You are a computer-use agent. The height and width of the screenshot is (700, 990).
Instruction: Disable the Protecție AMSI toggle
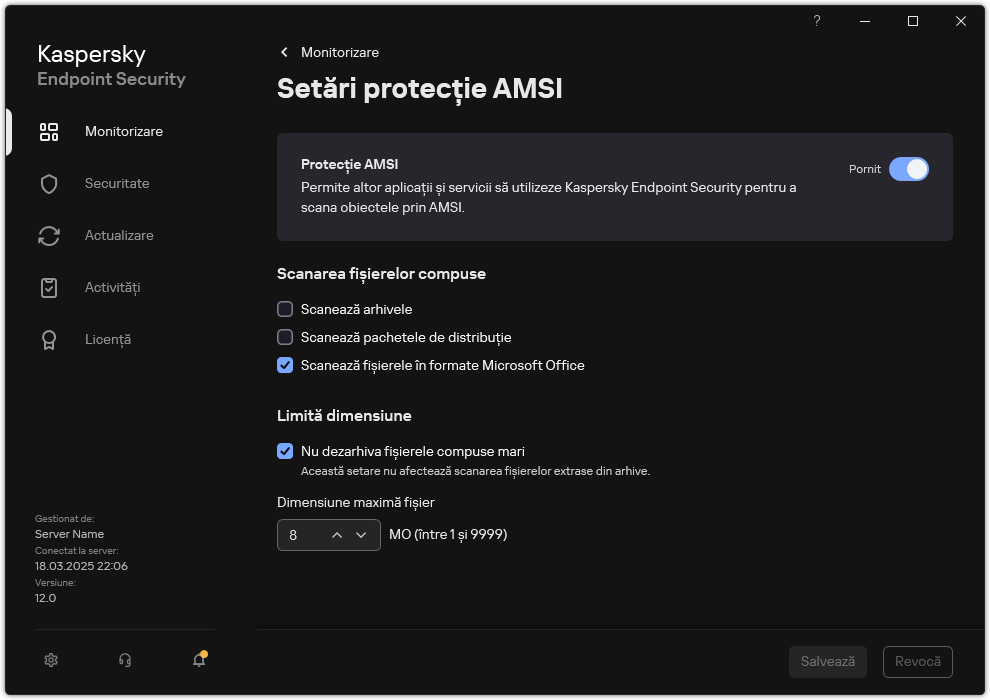[910, 169]
